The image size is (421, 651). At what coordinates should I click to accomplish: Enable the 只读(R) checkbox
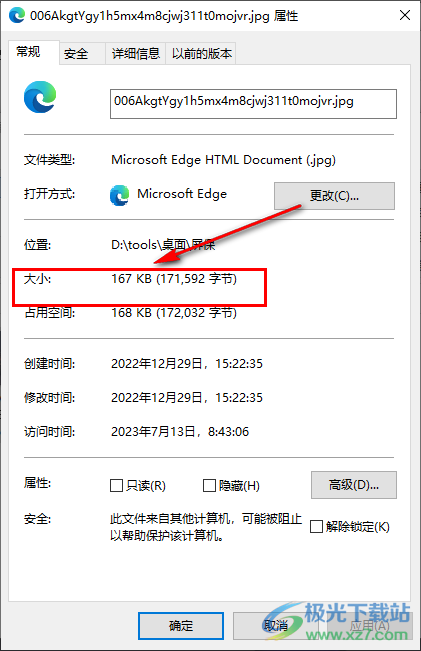[116, 485]
